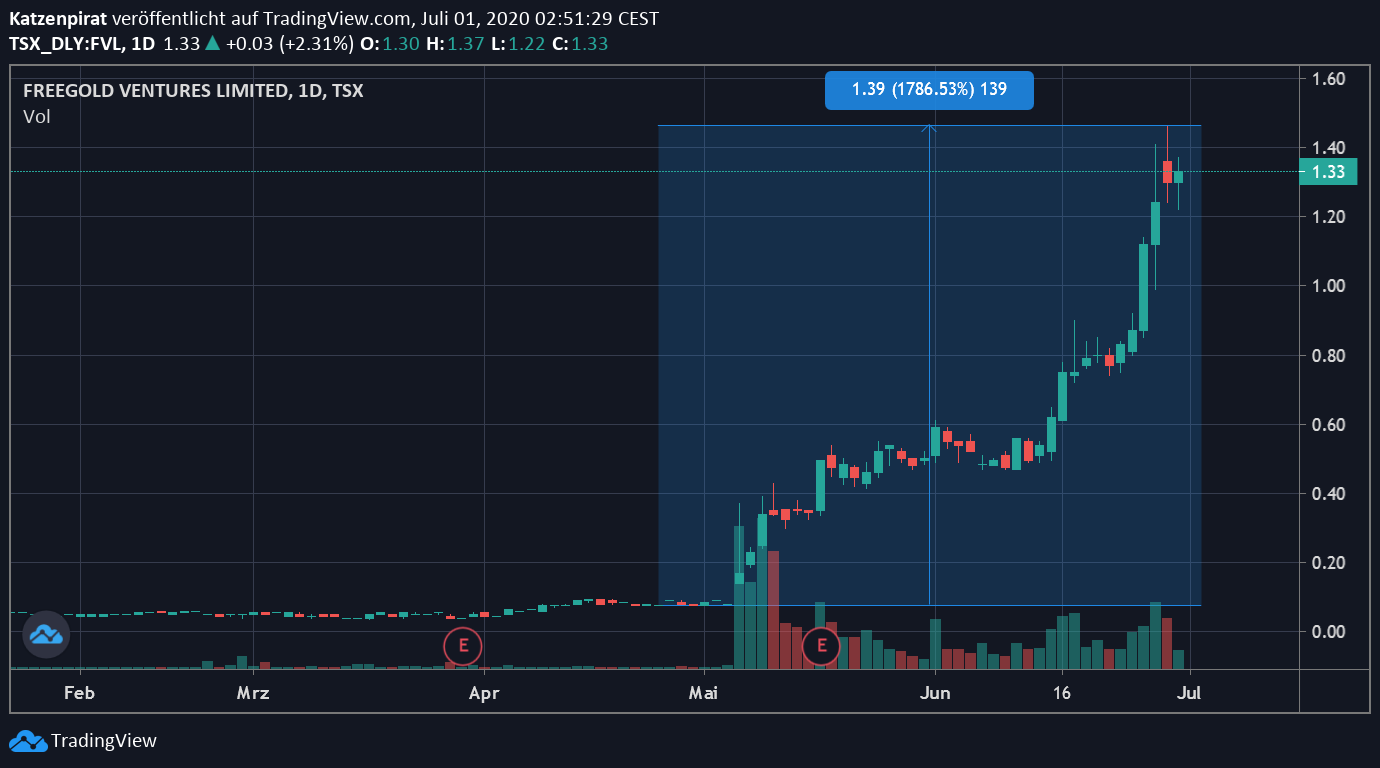Image resolution: width=1380 pixels, height=768 pixels.
Task: Open the earnings 'E' marker in mid-May
Action: click(x=822, y=646)
